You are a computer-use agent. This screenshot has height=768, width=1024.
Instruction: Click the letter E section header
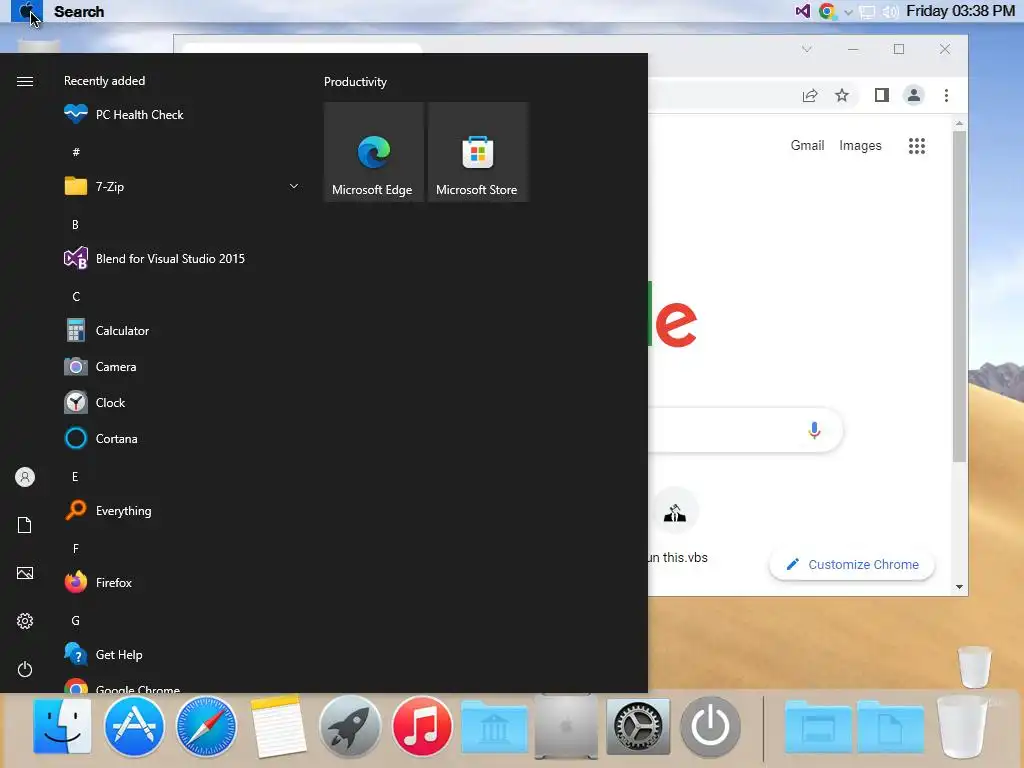point(75,477)
